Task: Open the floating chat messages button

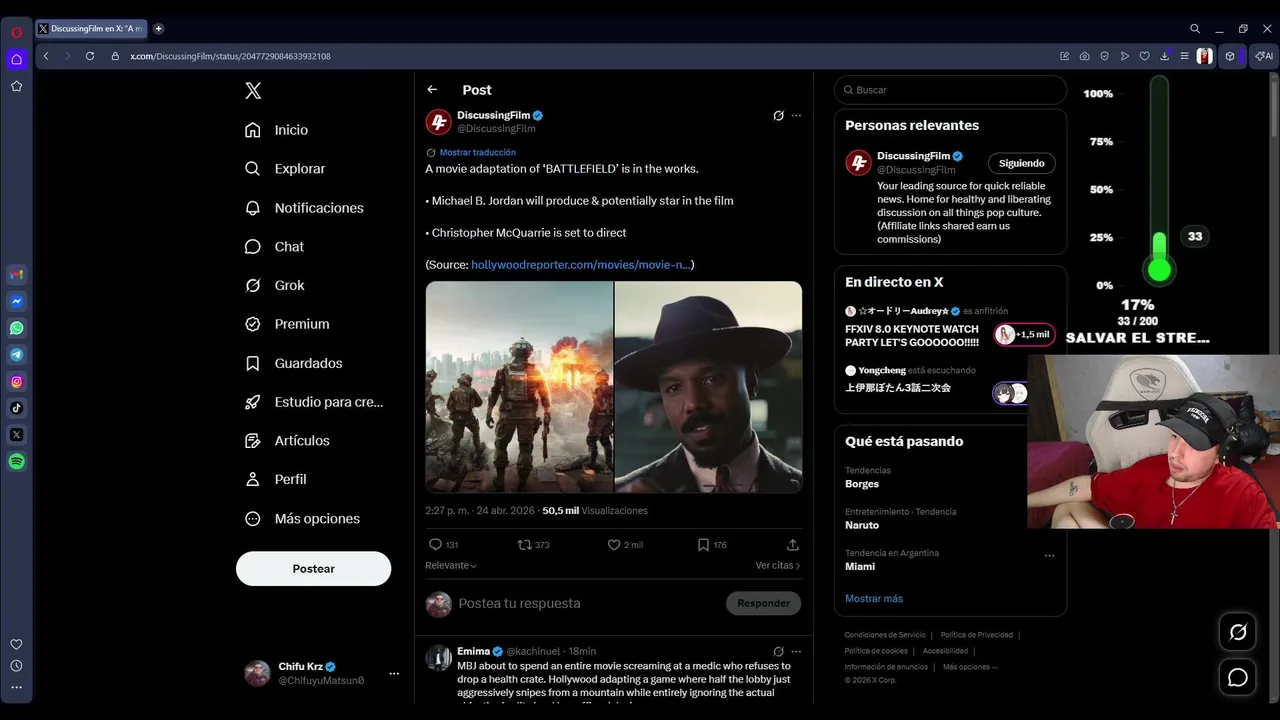Action: [1238, 678]
